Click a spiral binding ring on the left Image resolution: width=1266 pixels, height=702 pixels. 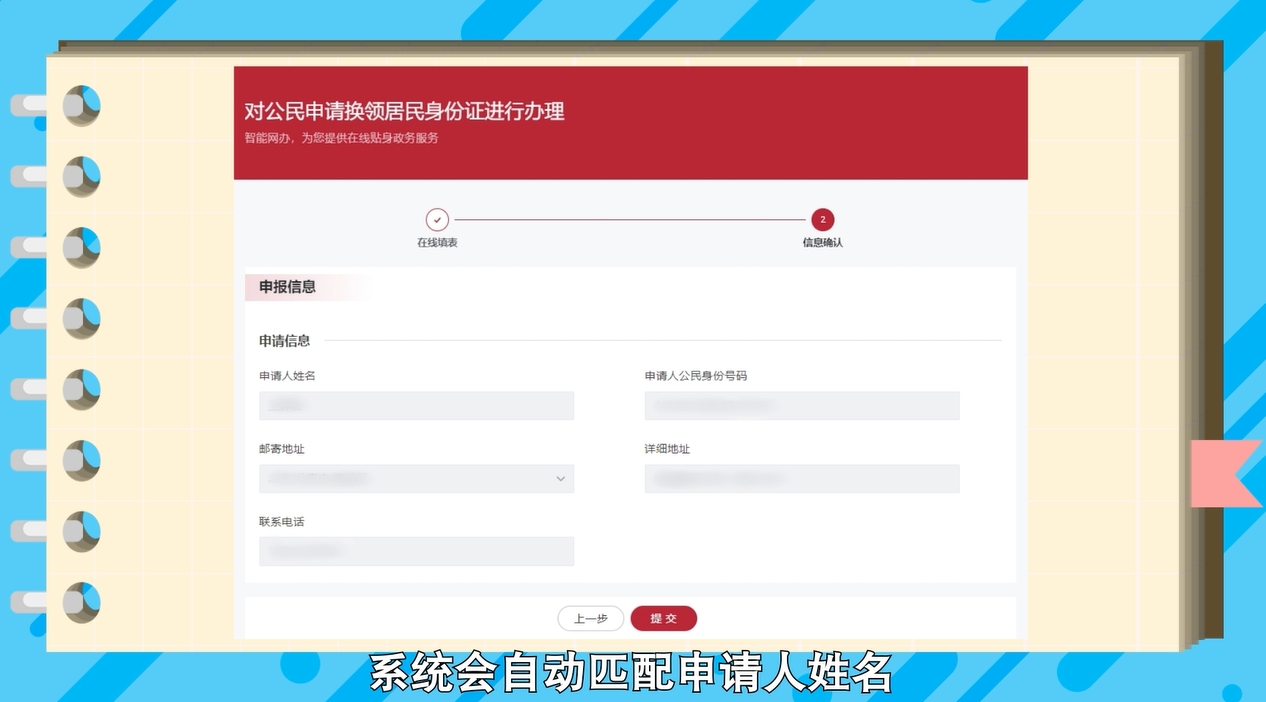coord(80,318)
